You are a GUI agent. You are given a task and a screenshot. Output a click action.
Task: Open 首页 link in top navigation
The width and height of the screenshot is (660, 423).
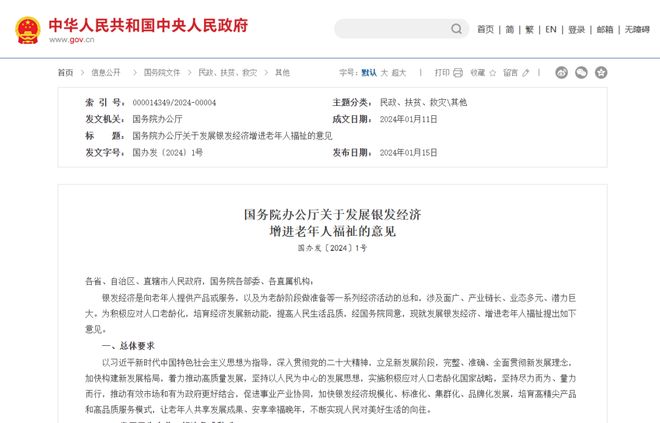point(485,29)
